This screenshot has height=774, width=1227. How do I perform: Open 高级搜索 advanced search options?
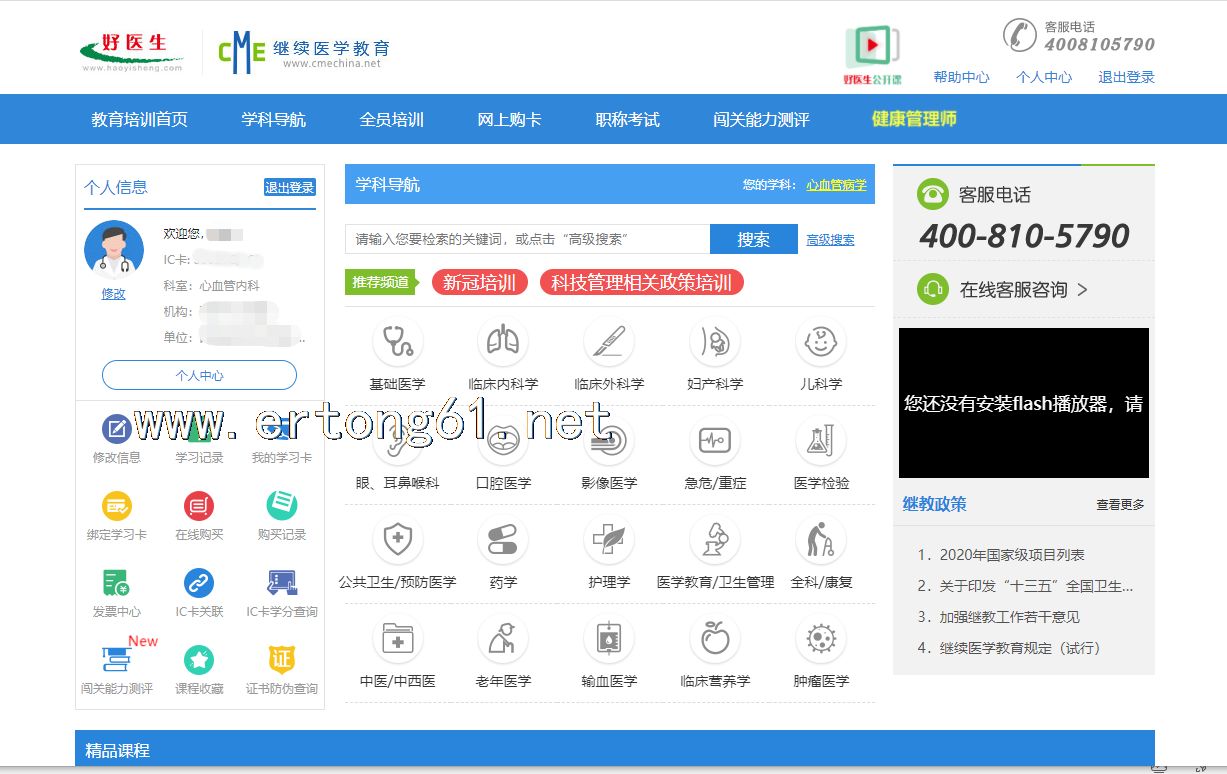point(830,240)
